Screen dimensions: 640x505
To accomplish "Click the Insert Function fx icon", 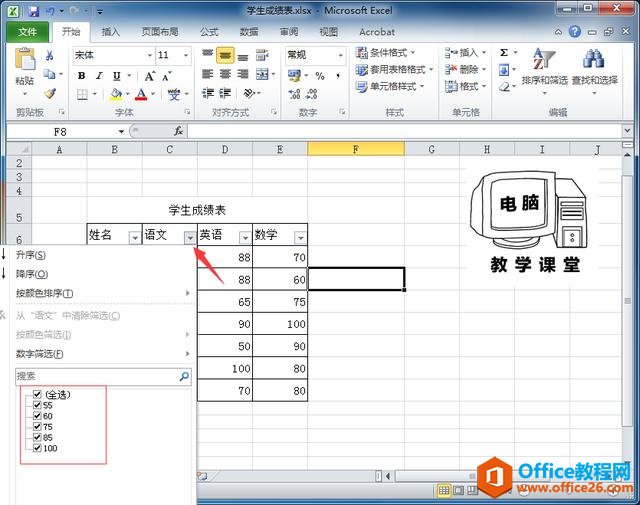I will click(178, 131).
